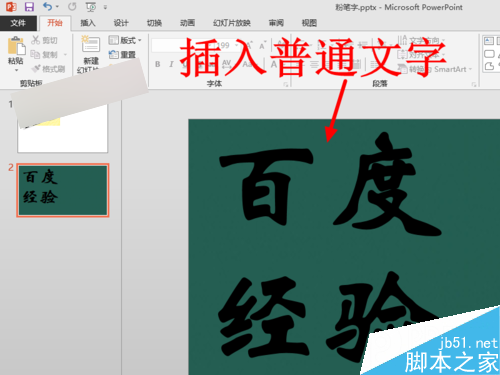This screenshot has width=500, height=375.
Task: Open the 审阅 Review tab
Action: pos(276,23)
